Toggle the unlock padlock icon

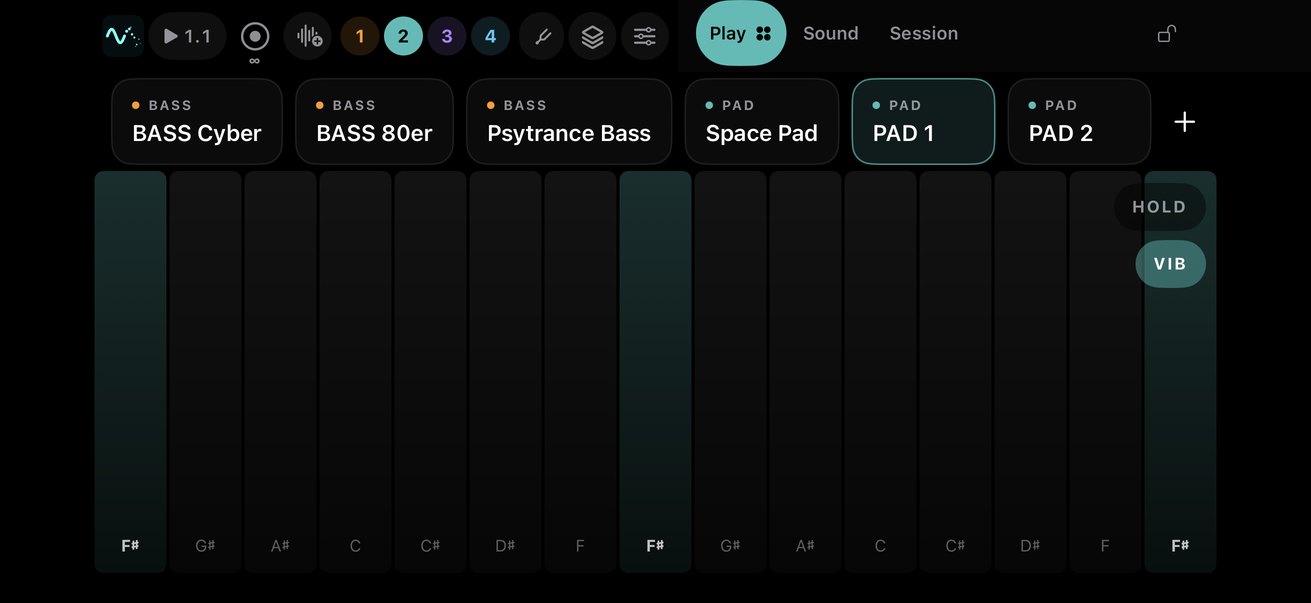(1167, 34)
